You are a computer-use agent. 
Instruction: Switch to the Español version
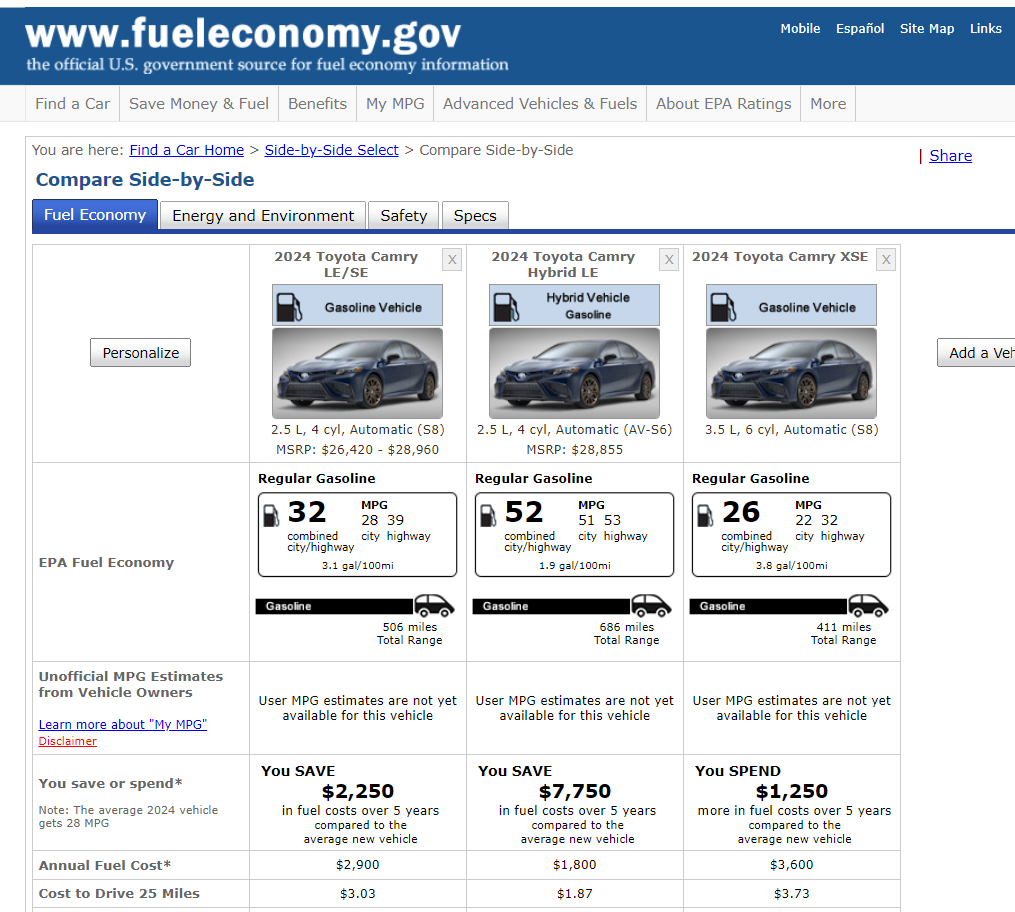point(860,28)
